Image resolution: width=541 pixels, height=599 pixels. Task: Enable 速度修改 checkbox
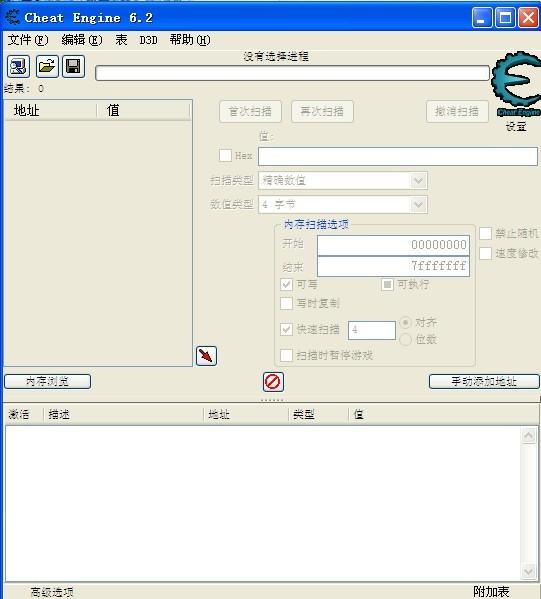485,253
